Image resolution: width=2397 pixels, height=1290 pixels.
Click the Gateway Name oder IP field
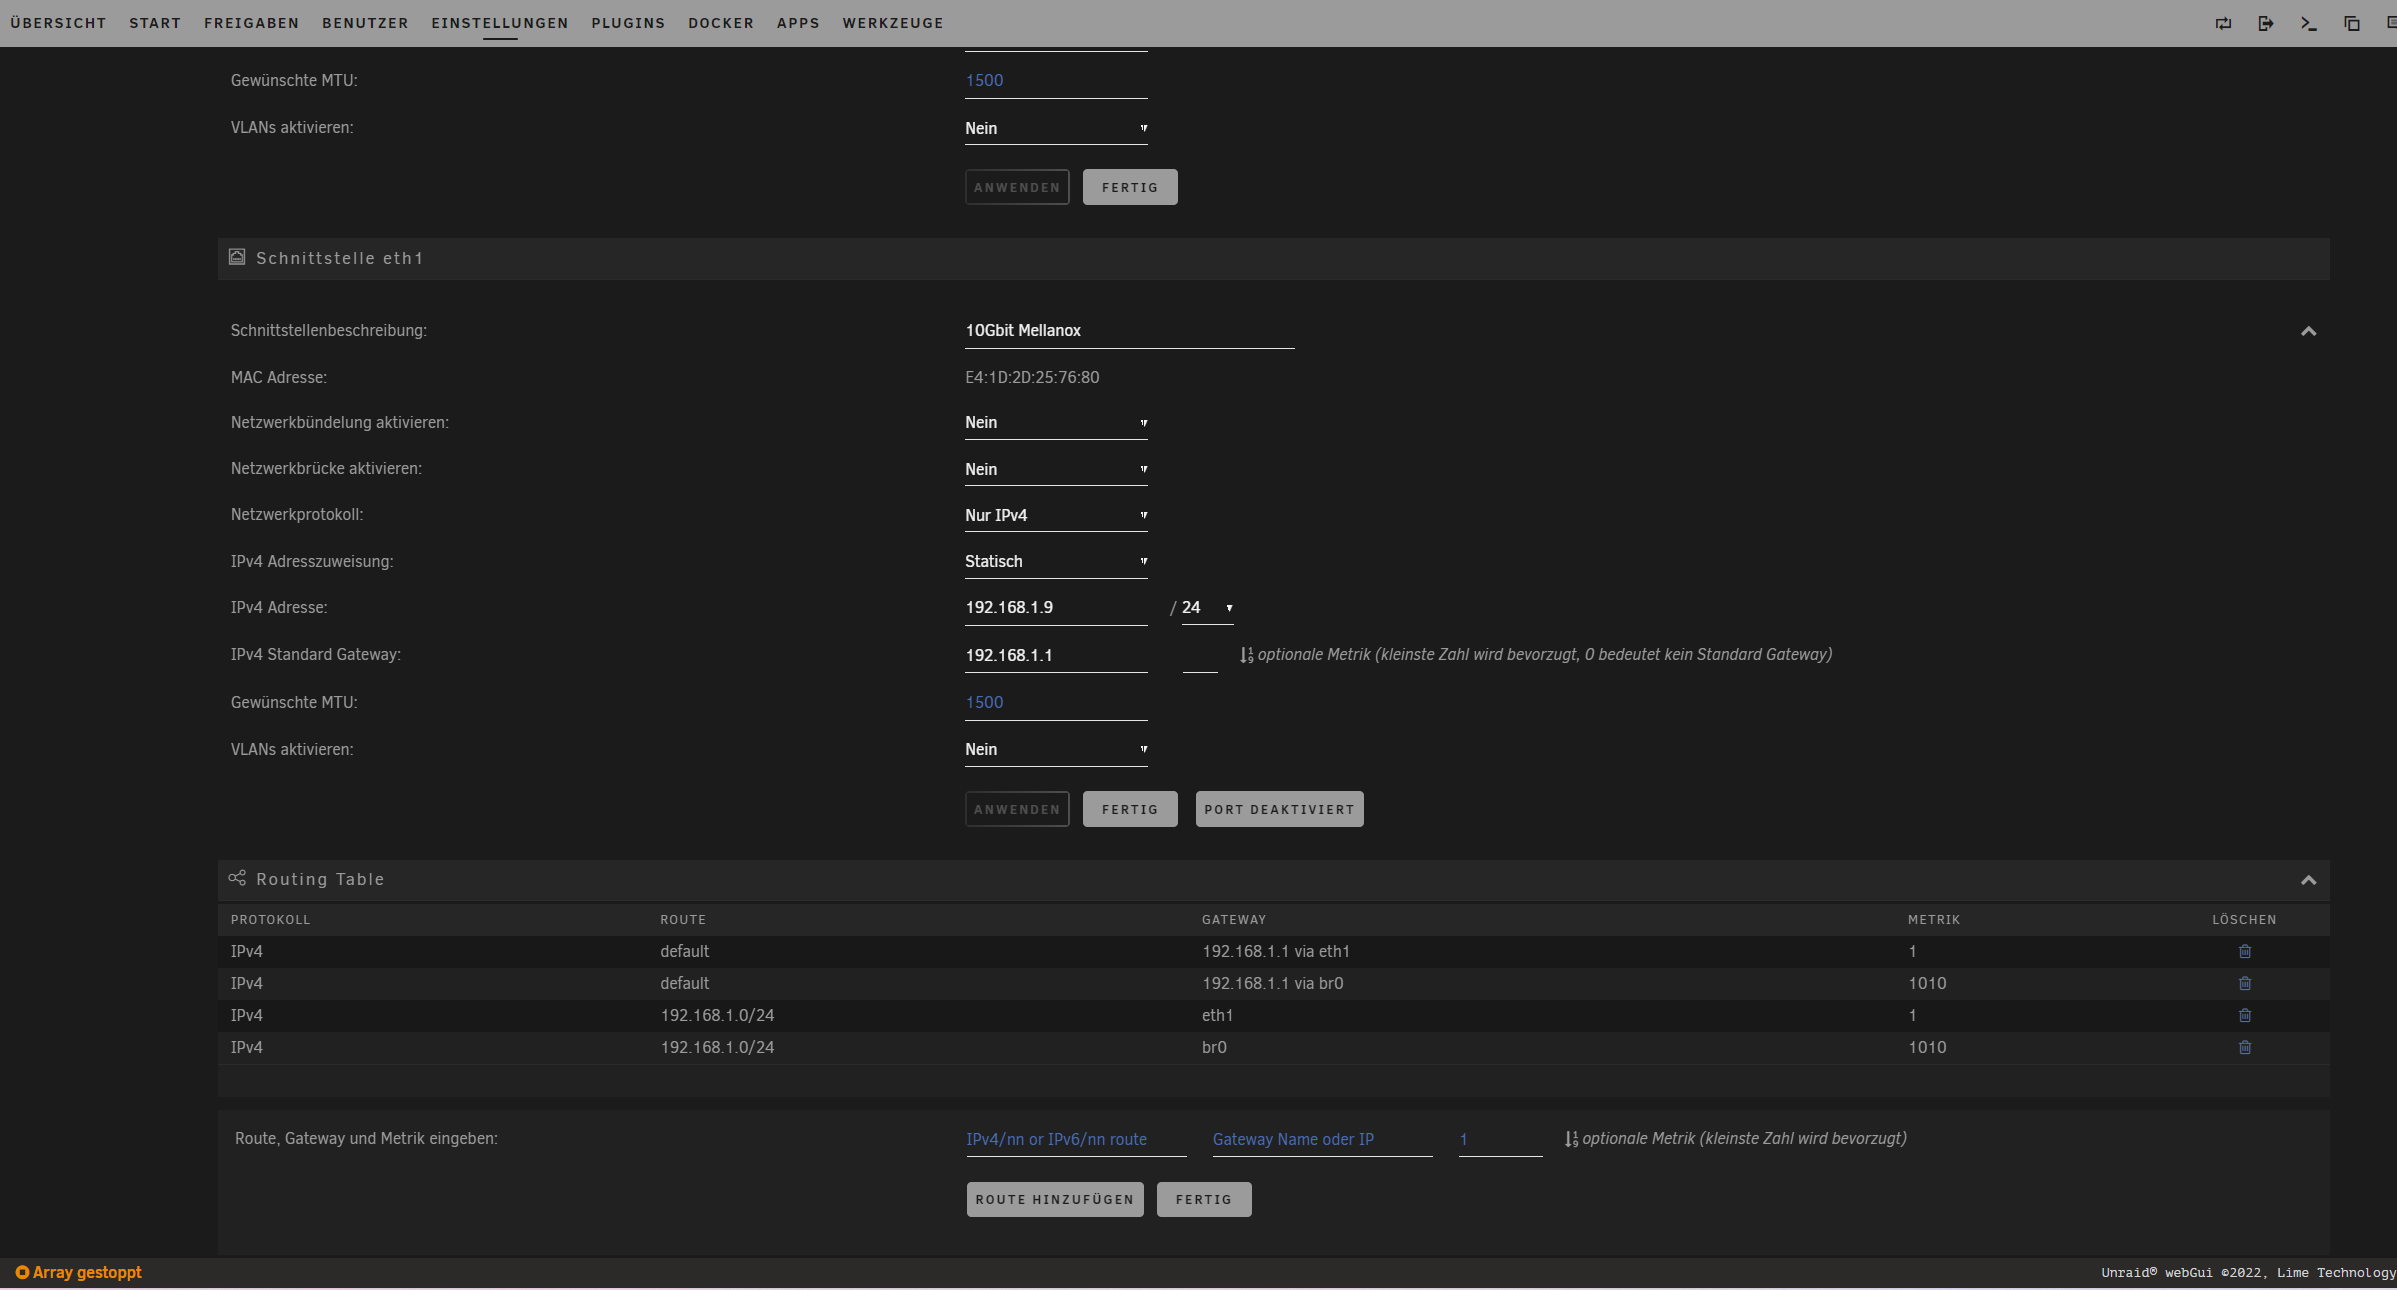click(1323, 1139)
